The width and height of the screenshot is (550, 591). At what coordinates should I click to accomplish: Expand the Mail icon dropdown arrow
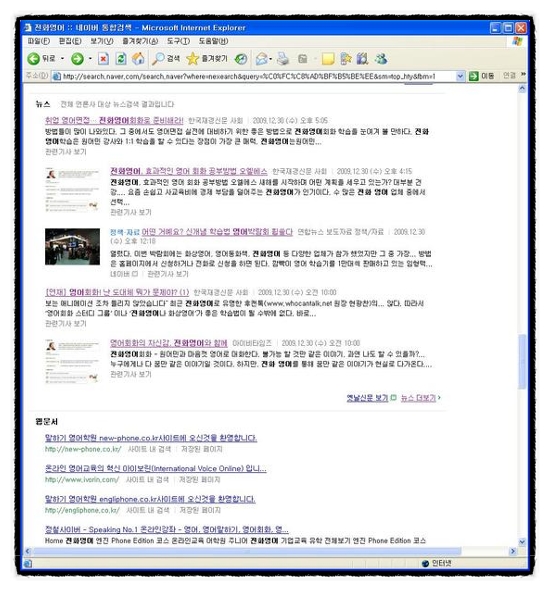click(270, 58)
